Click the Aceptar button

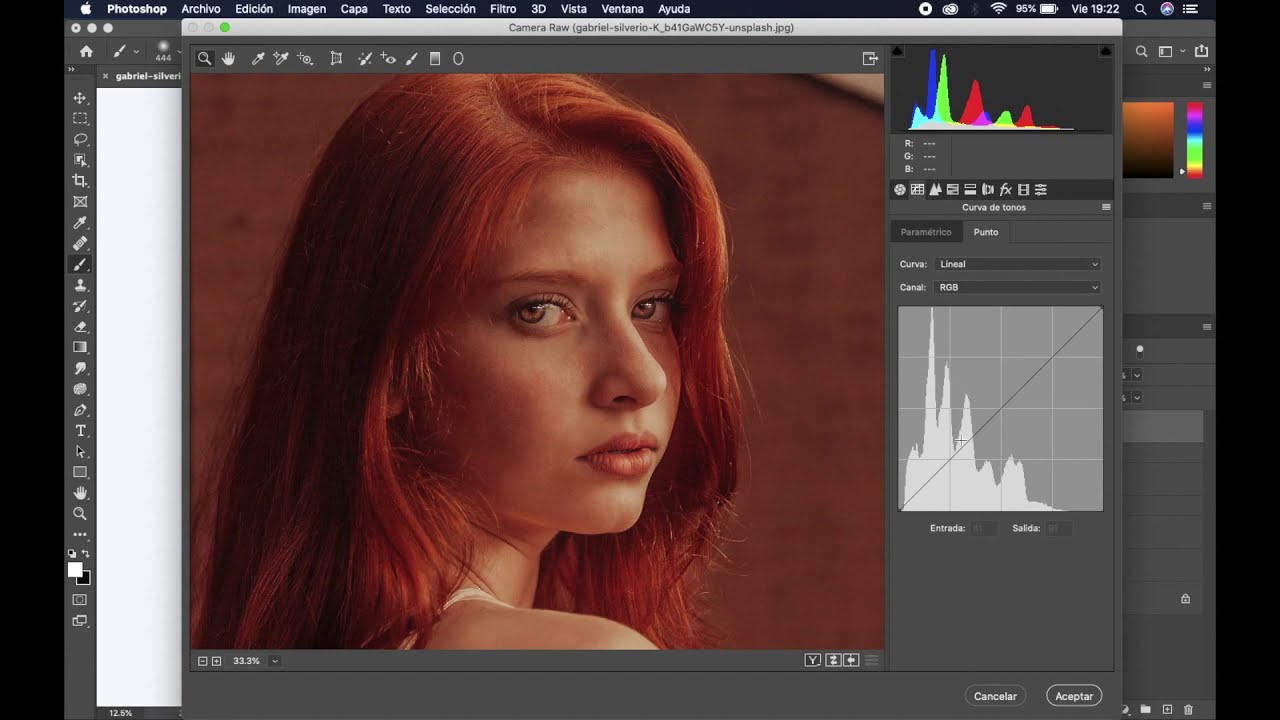coord(1074,696)
